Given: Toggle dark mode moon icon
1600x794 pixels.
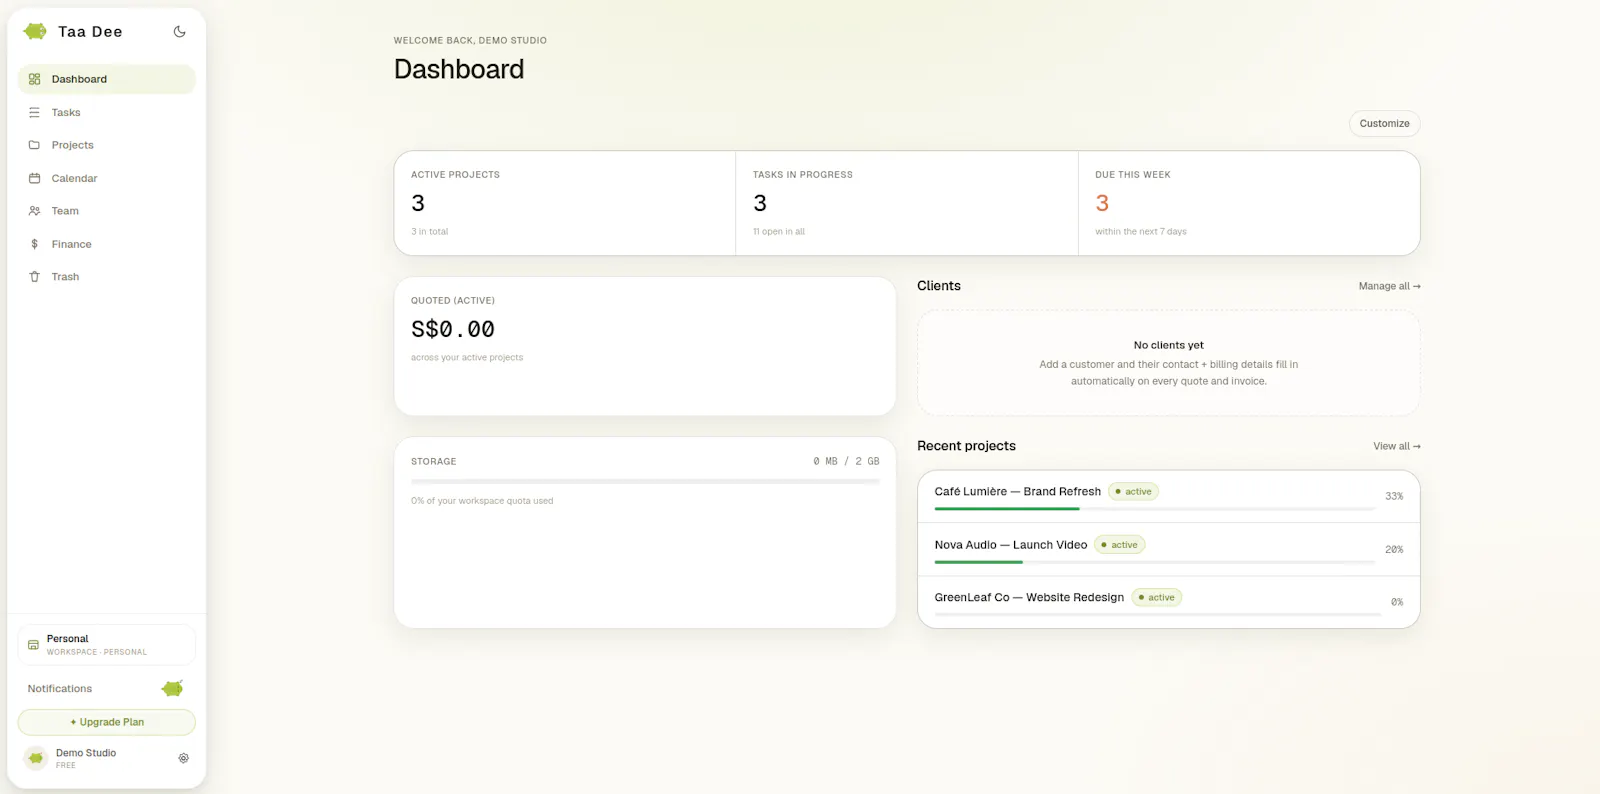Looking at the screenshot, I should pyautogui.click(x=180, y=31).
